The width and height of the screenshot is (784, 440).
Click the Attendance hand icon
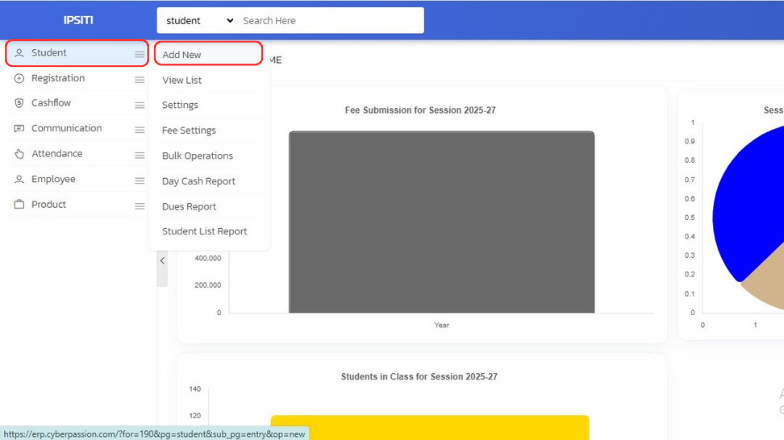(19, 154)
